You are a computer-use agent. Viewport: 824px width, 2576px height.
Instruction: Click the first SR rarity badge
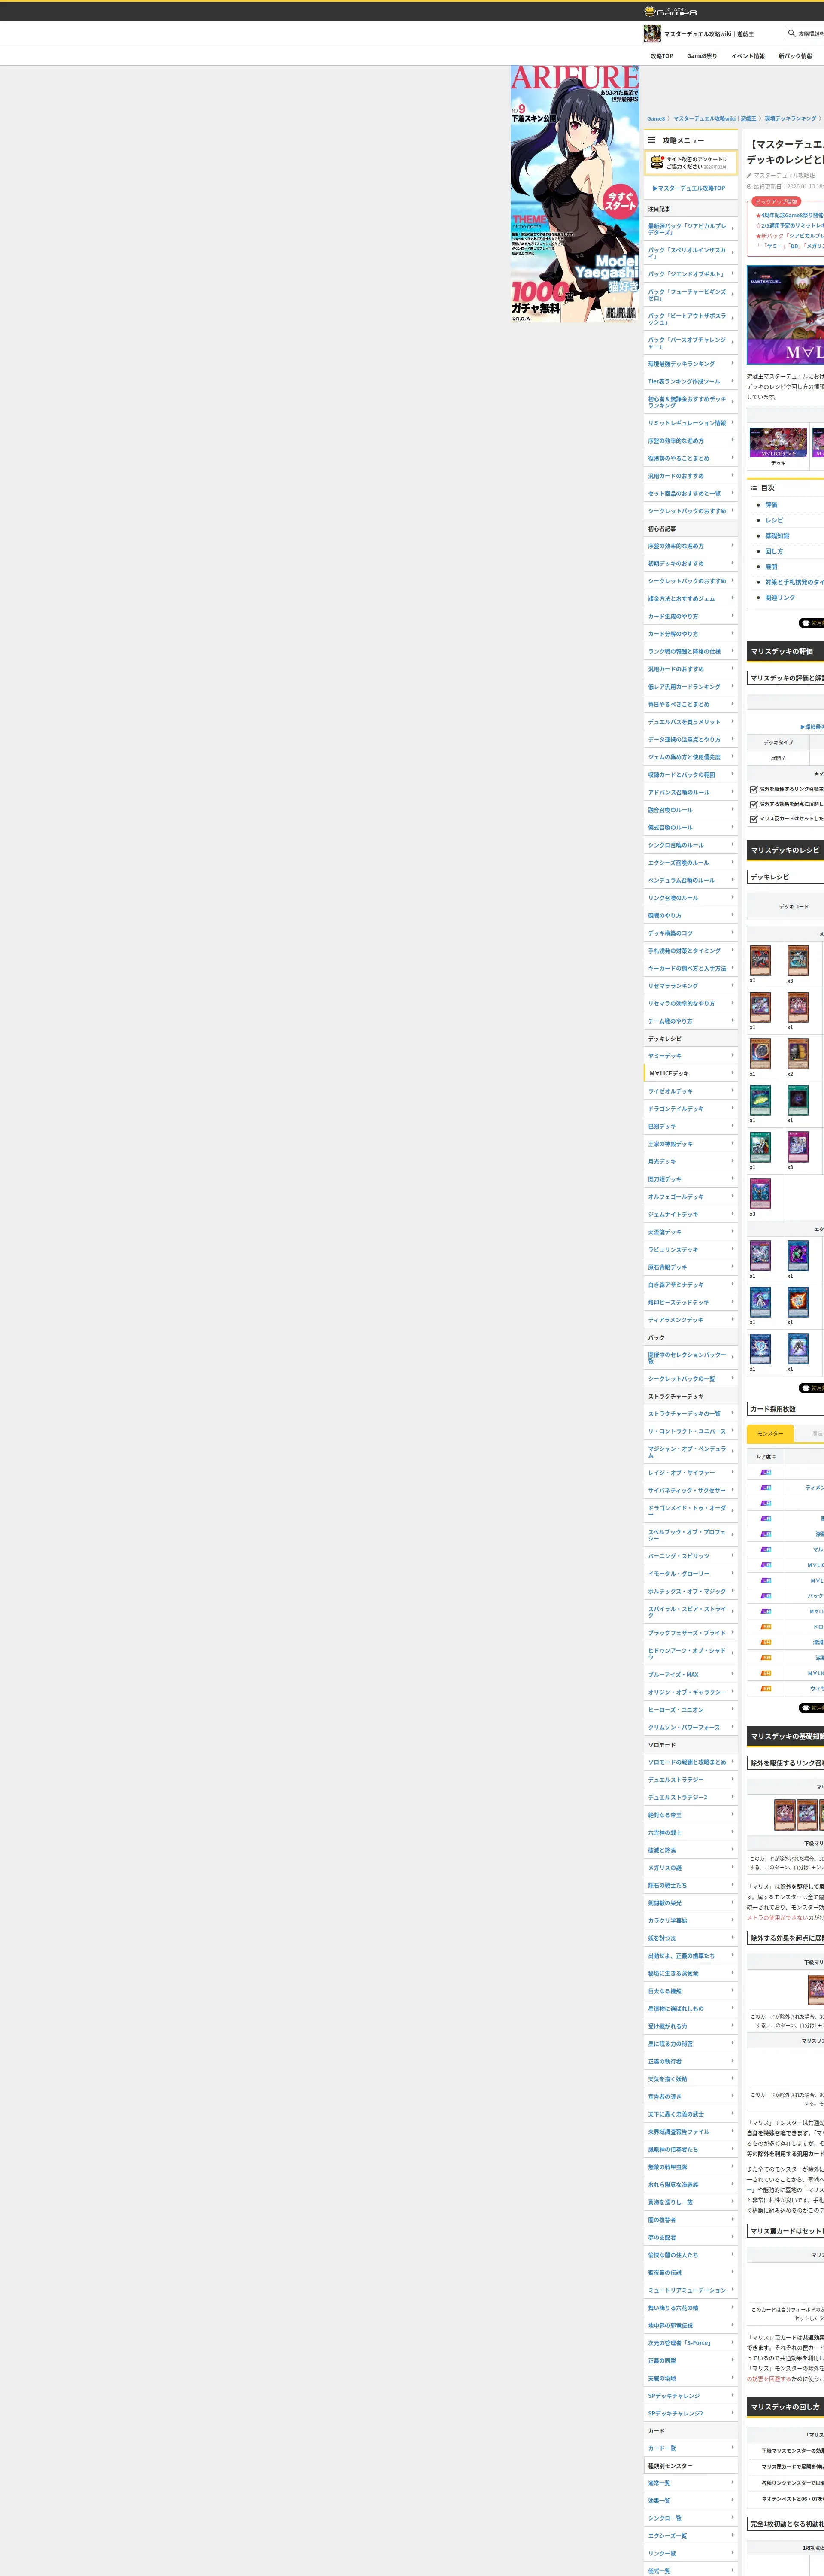tap(766, 1627)
